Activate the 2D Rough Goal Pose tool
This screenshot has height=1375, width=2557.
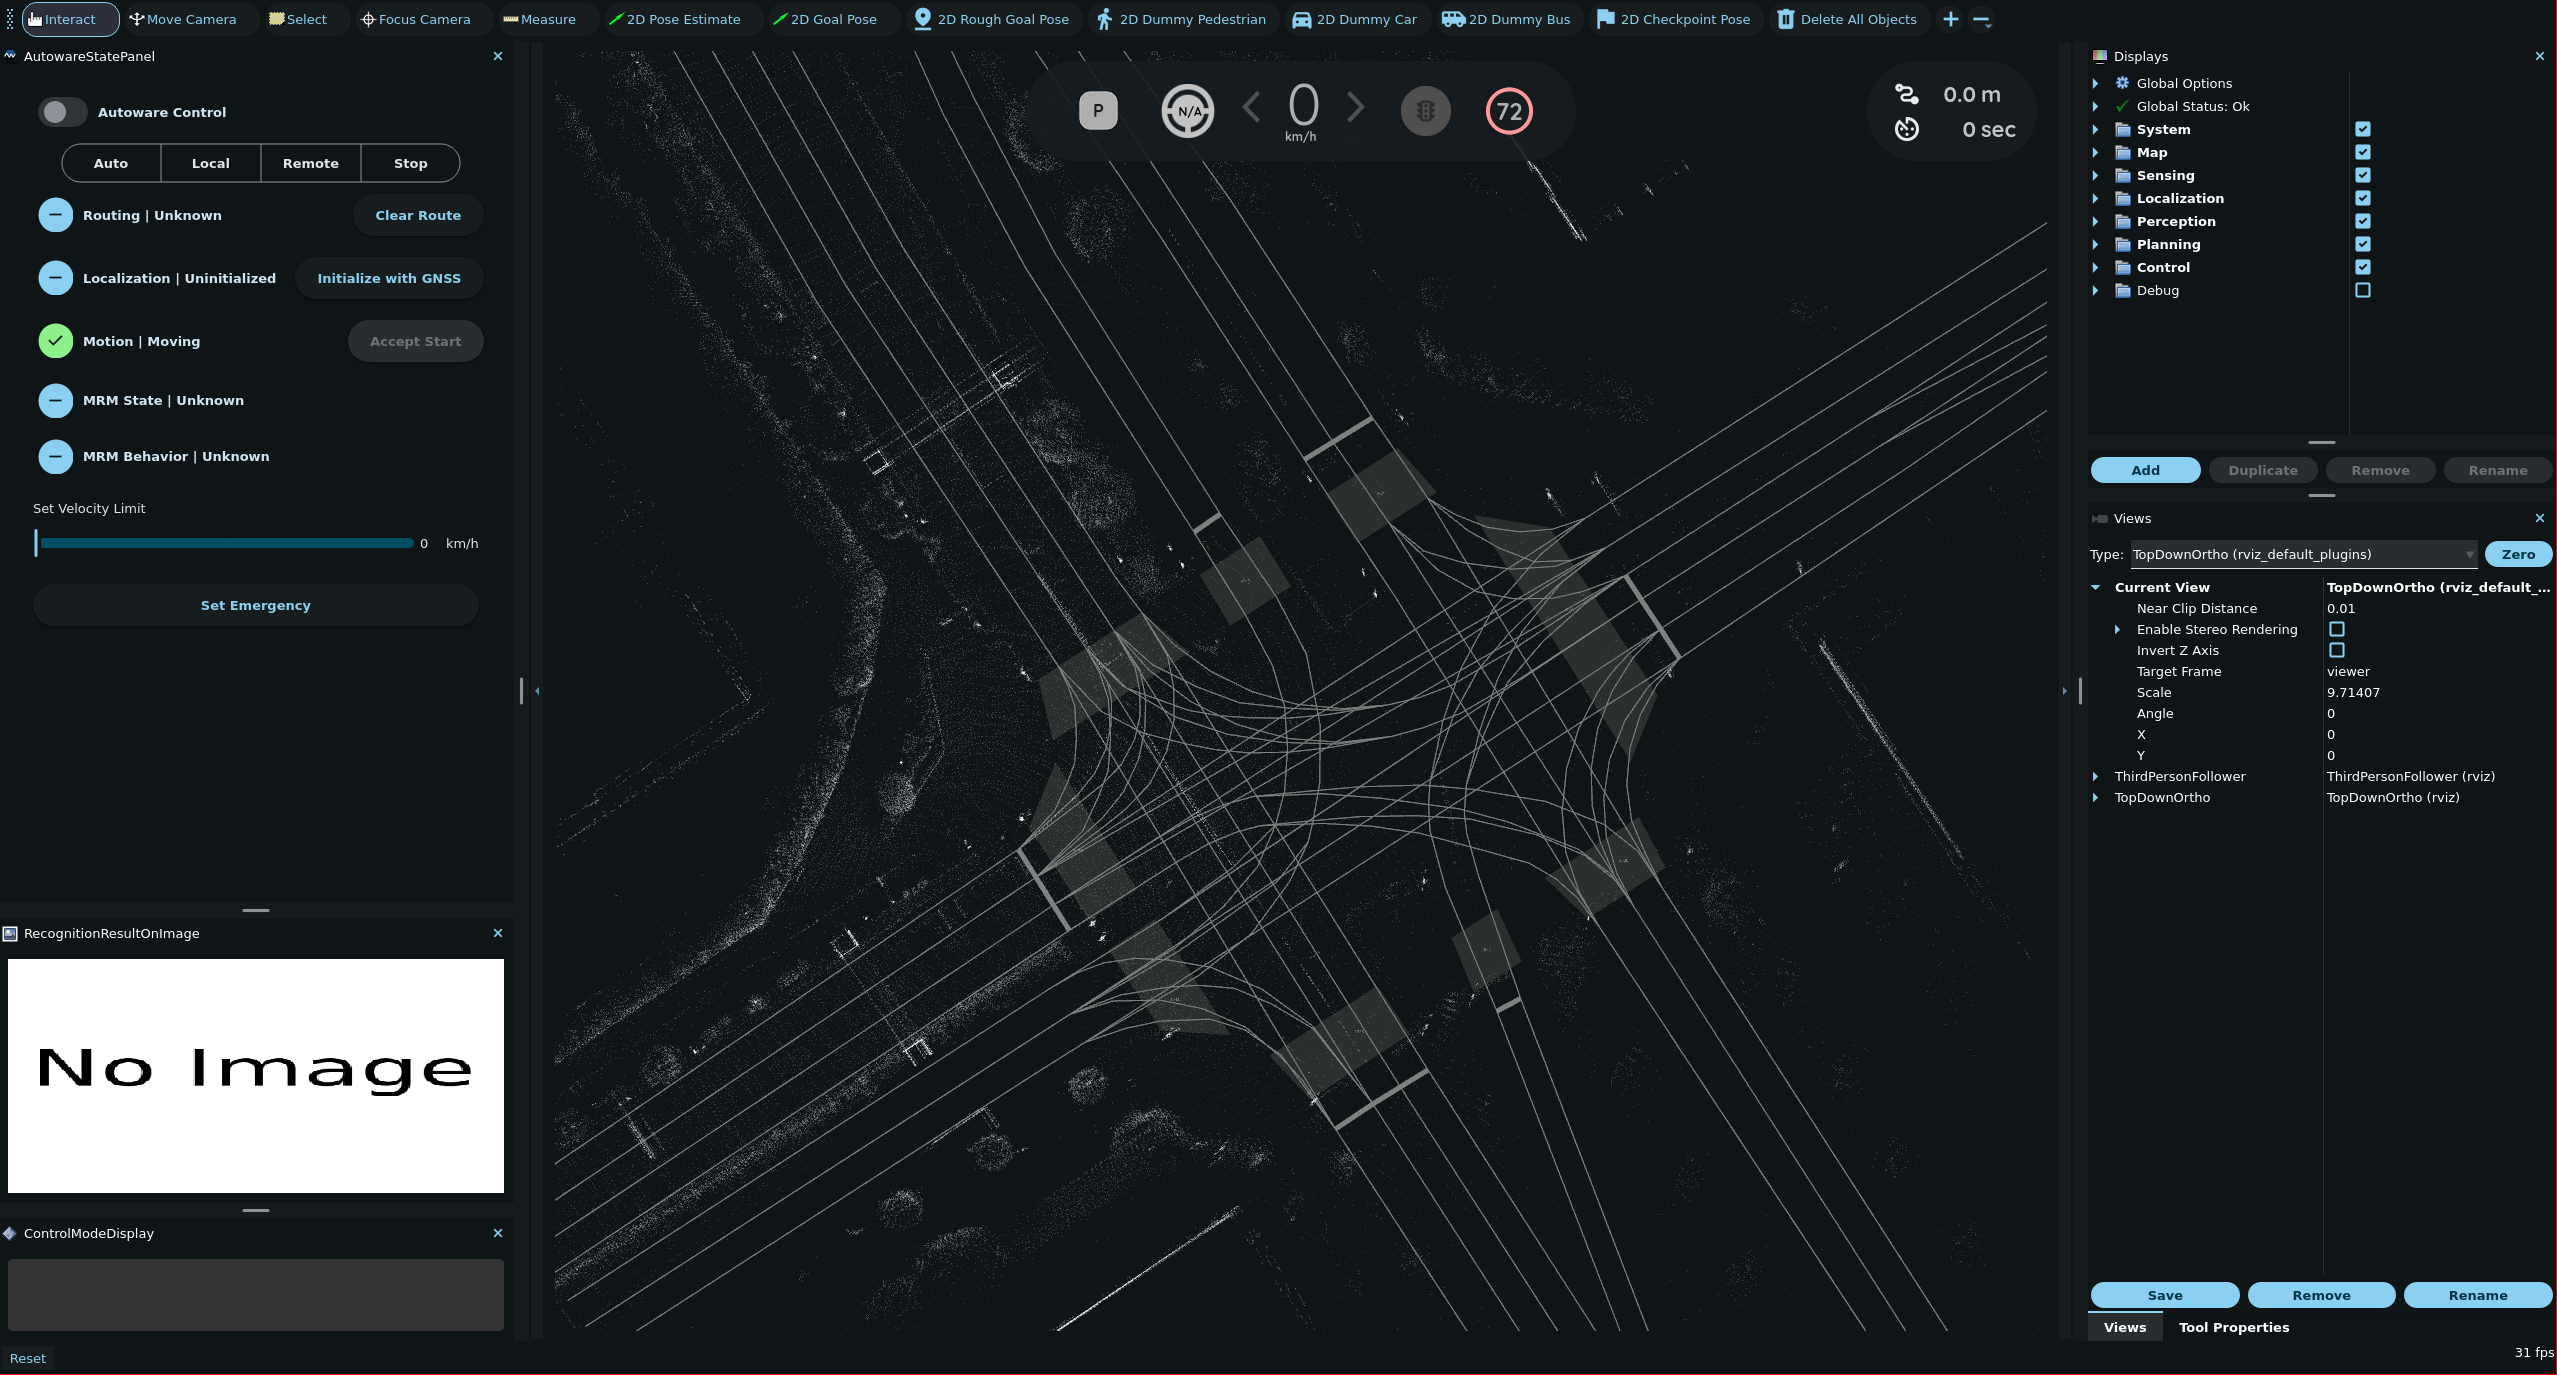coord(992,19)
